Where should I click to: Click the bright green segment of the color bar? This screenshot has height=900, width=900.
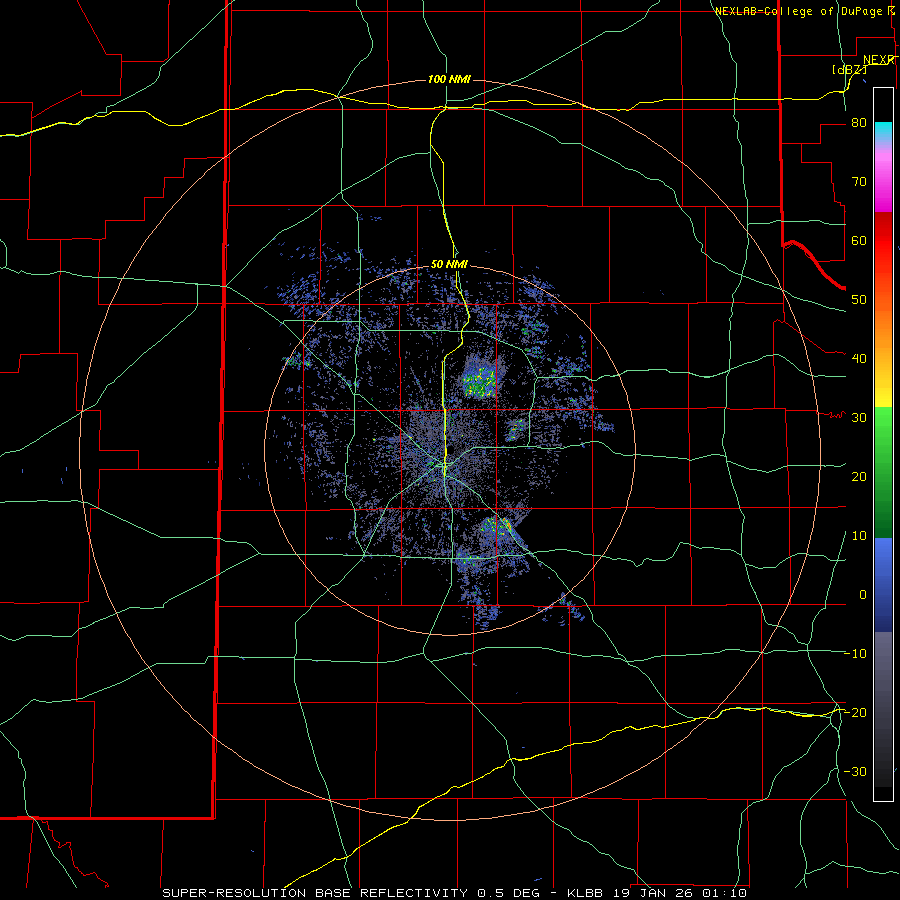point(883,425)
